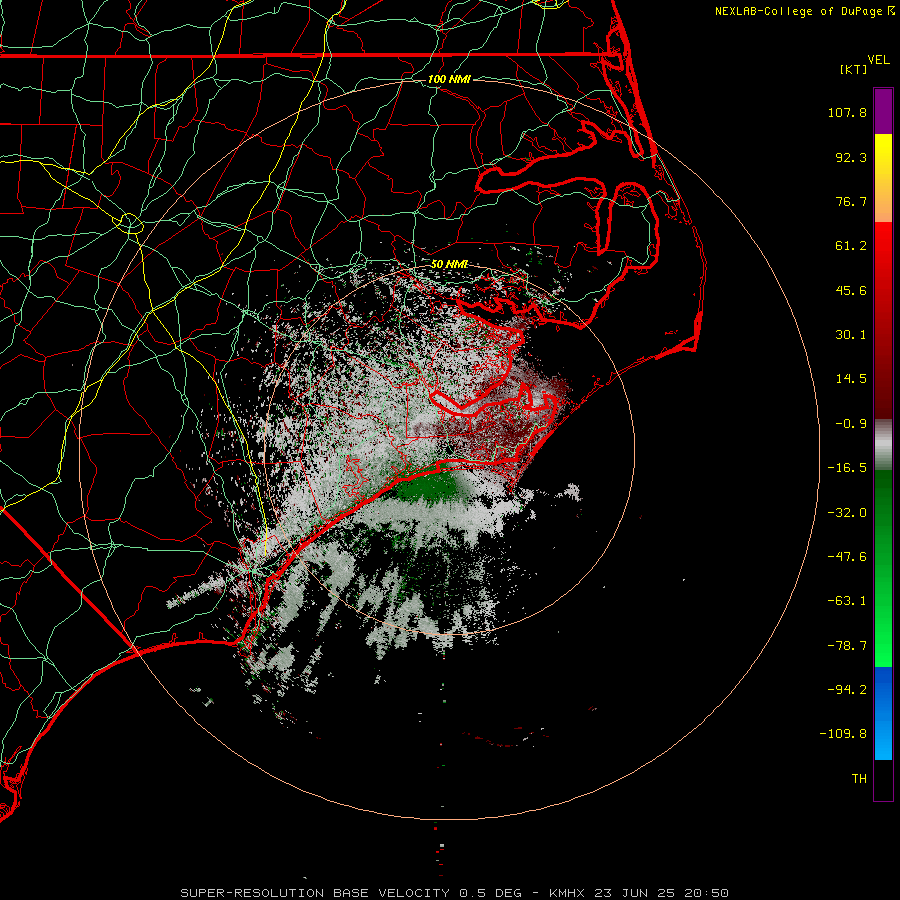Image resolution: width=900 pixels, height=900 pixels.
Task: Click the 30.1 value on the velocity scale
Action: click(851, 335)
